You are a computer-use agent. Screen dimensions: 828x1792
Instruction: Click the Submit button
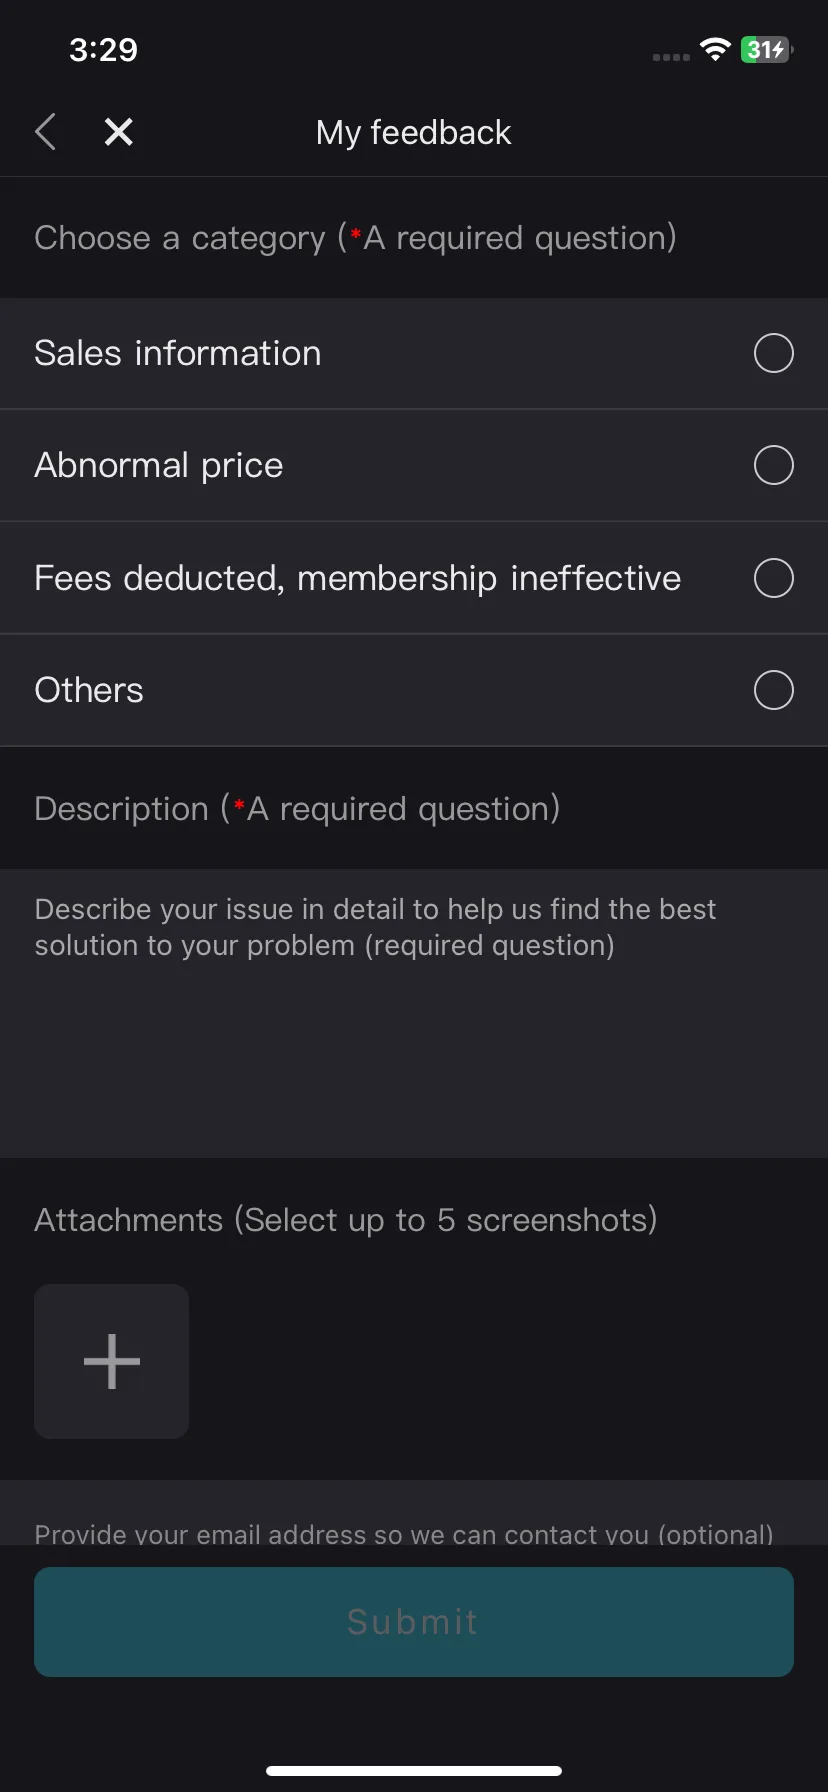point(414,1622)
